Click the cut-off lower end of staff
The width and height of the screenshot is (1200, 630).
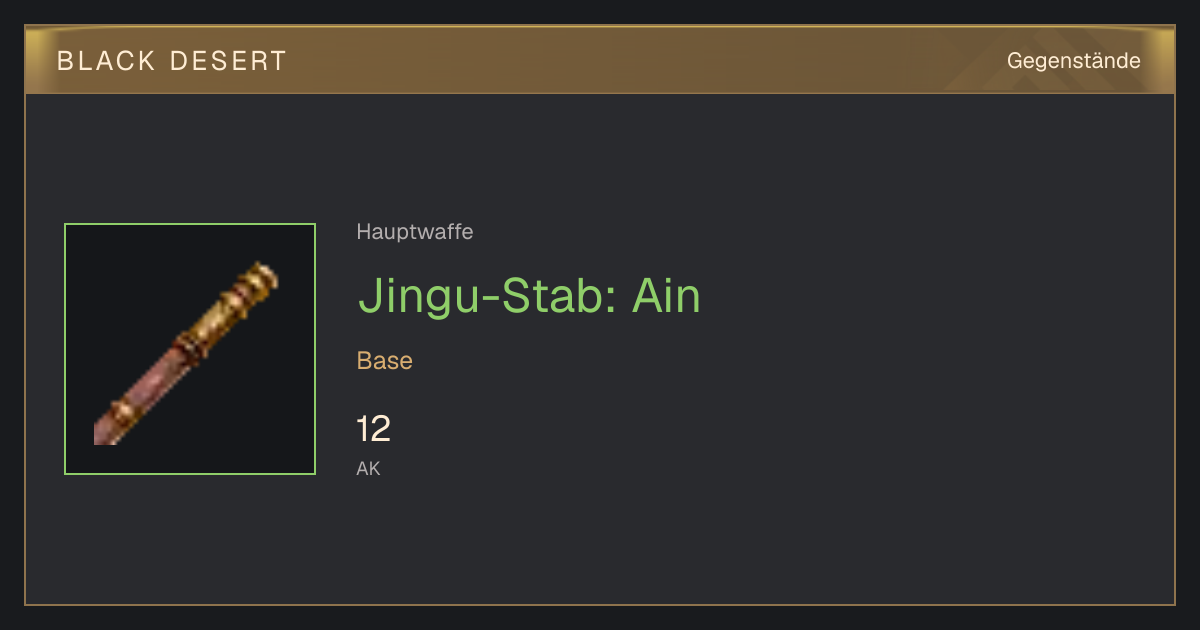(x=102, y=433)
